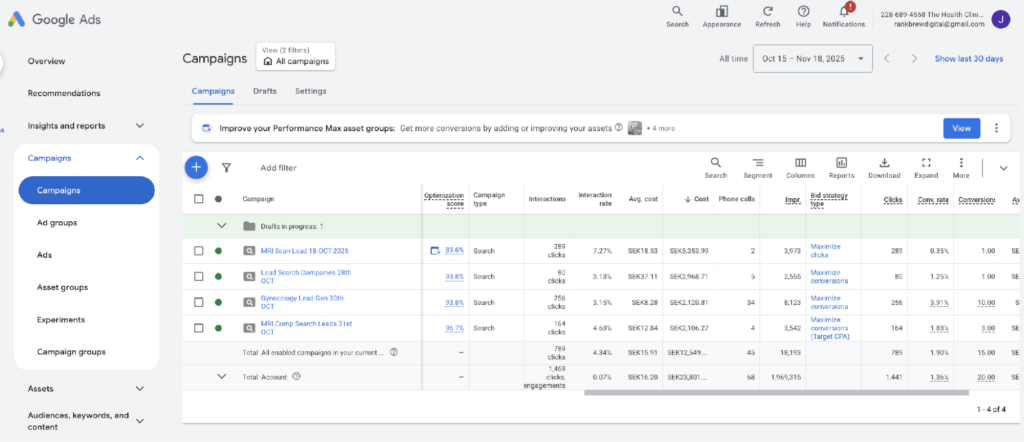This screenshot has width=1024, height=442.
Task: Select all campaigns header checkbox
Action: click(x=199, y=198)
